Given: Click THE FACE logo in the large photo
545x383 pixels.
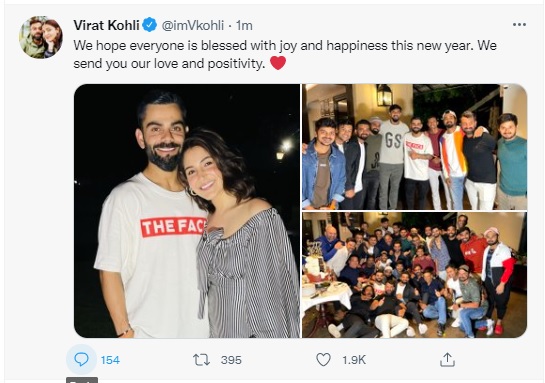Looking at the screenshot, I should tap(173, 227).
